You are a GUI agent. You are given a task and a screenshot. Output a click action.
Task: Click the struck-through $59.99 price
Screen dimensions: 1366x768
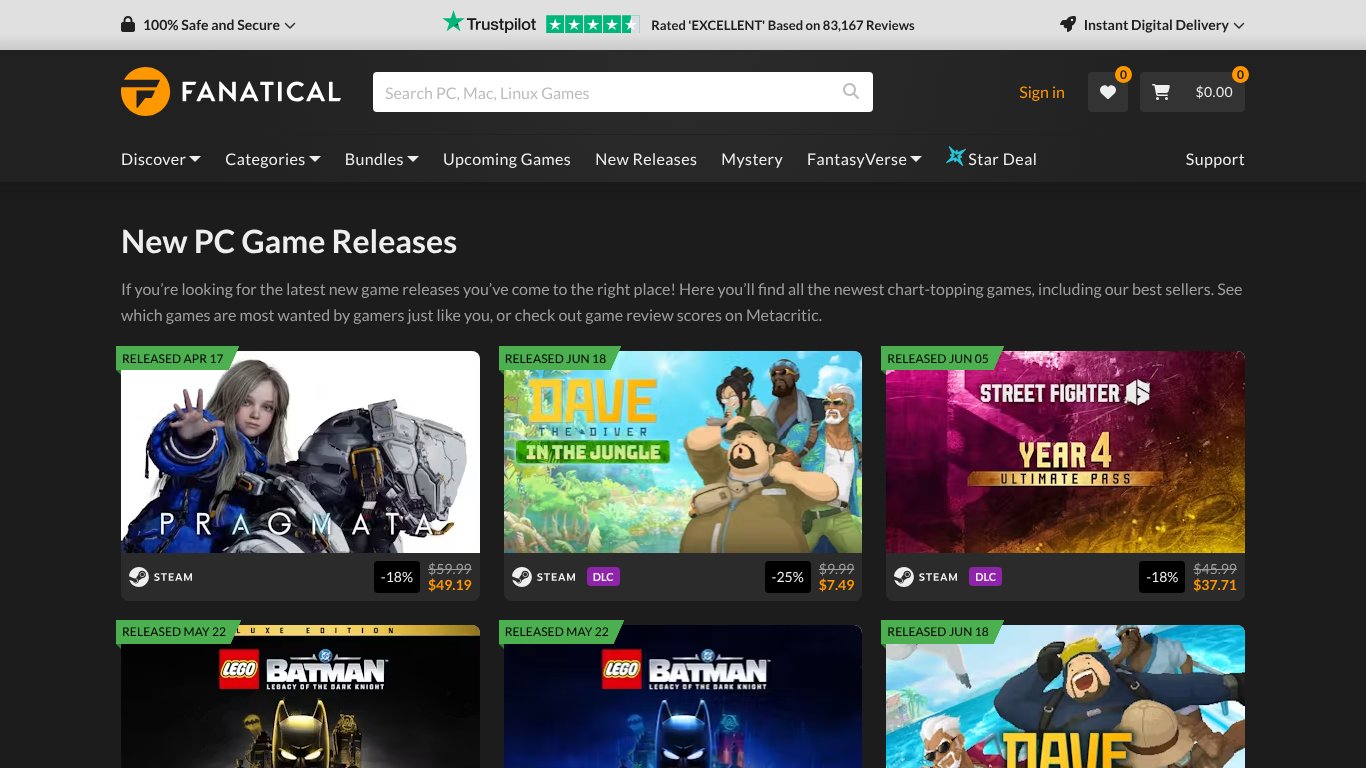pos(450,569)
